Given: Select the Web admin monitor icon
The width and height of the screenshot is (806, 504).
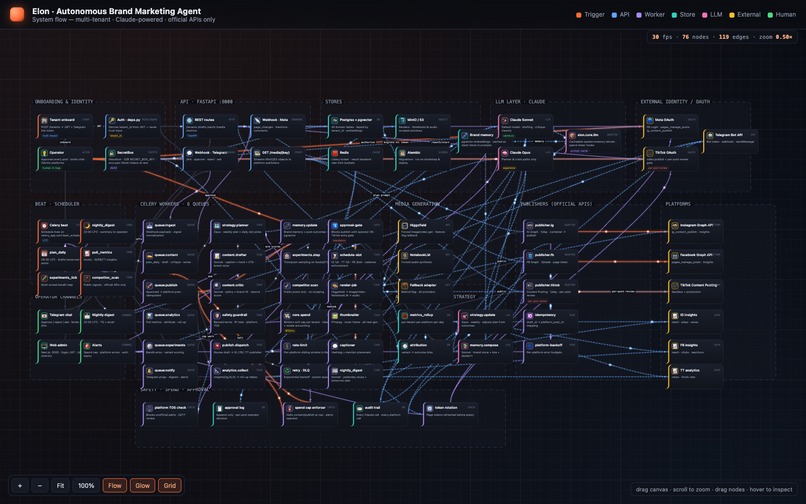Looking at the screenshot, I should pyautogui.click(x=45, y=345).
